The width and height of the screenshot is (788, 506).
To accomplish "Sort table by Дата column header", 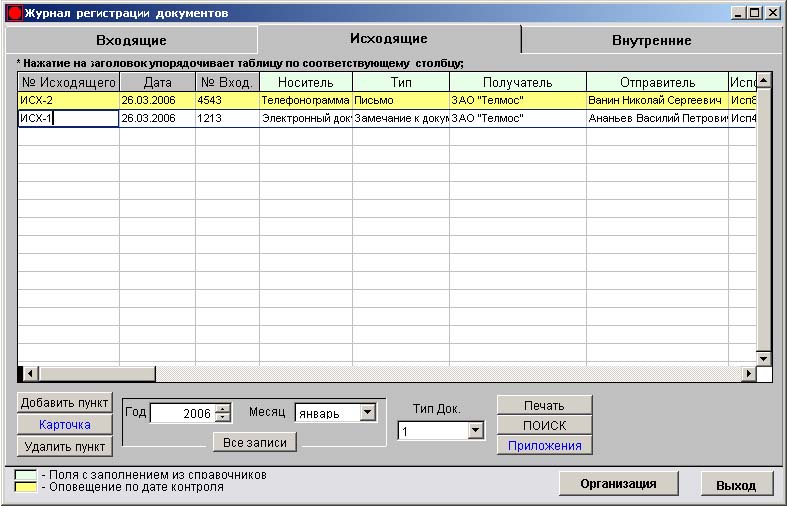I will point(157,82).
